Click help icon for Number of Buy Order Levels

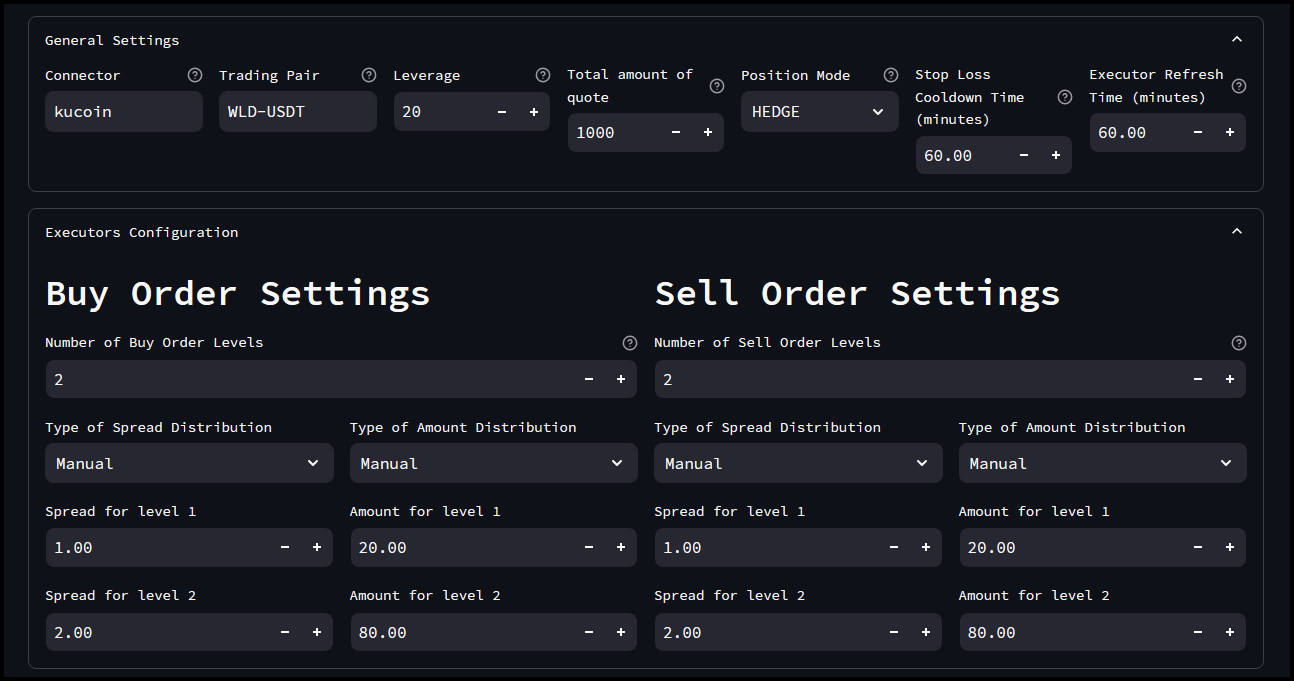629,342
